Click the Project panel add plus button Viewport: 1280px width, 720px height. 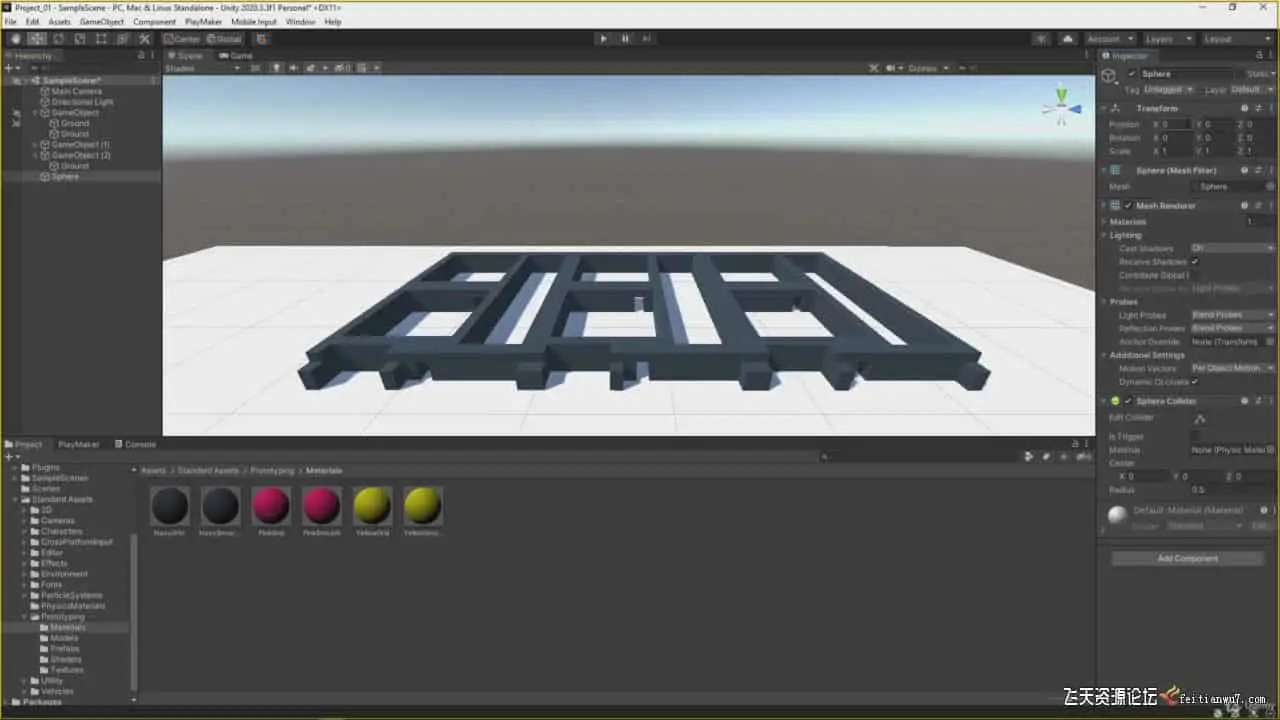tap(10, 457)
